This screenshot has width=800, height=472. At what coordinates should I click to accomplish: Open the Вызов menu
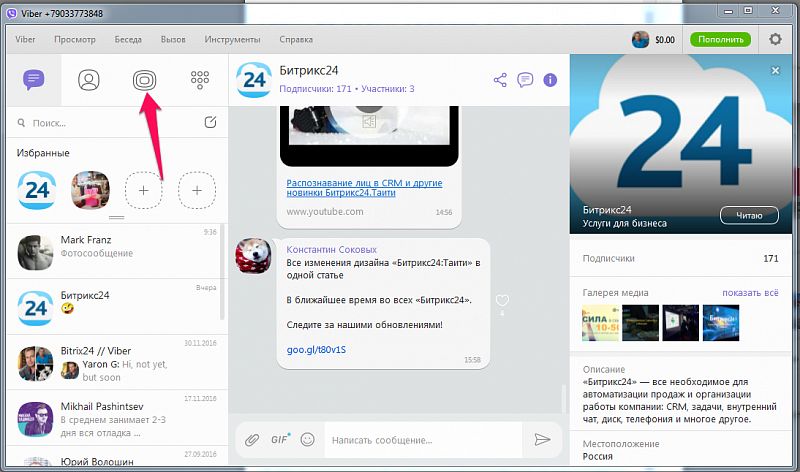pyautogui.click(x=173, y=39)
